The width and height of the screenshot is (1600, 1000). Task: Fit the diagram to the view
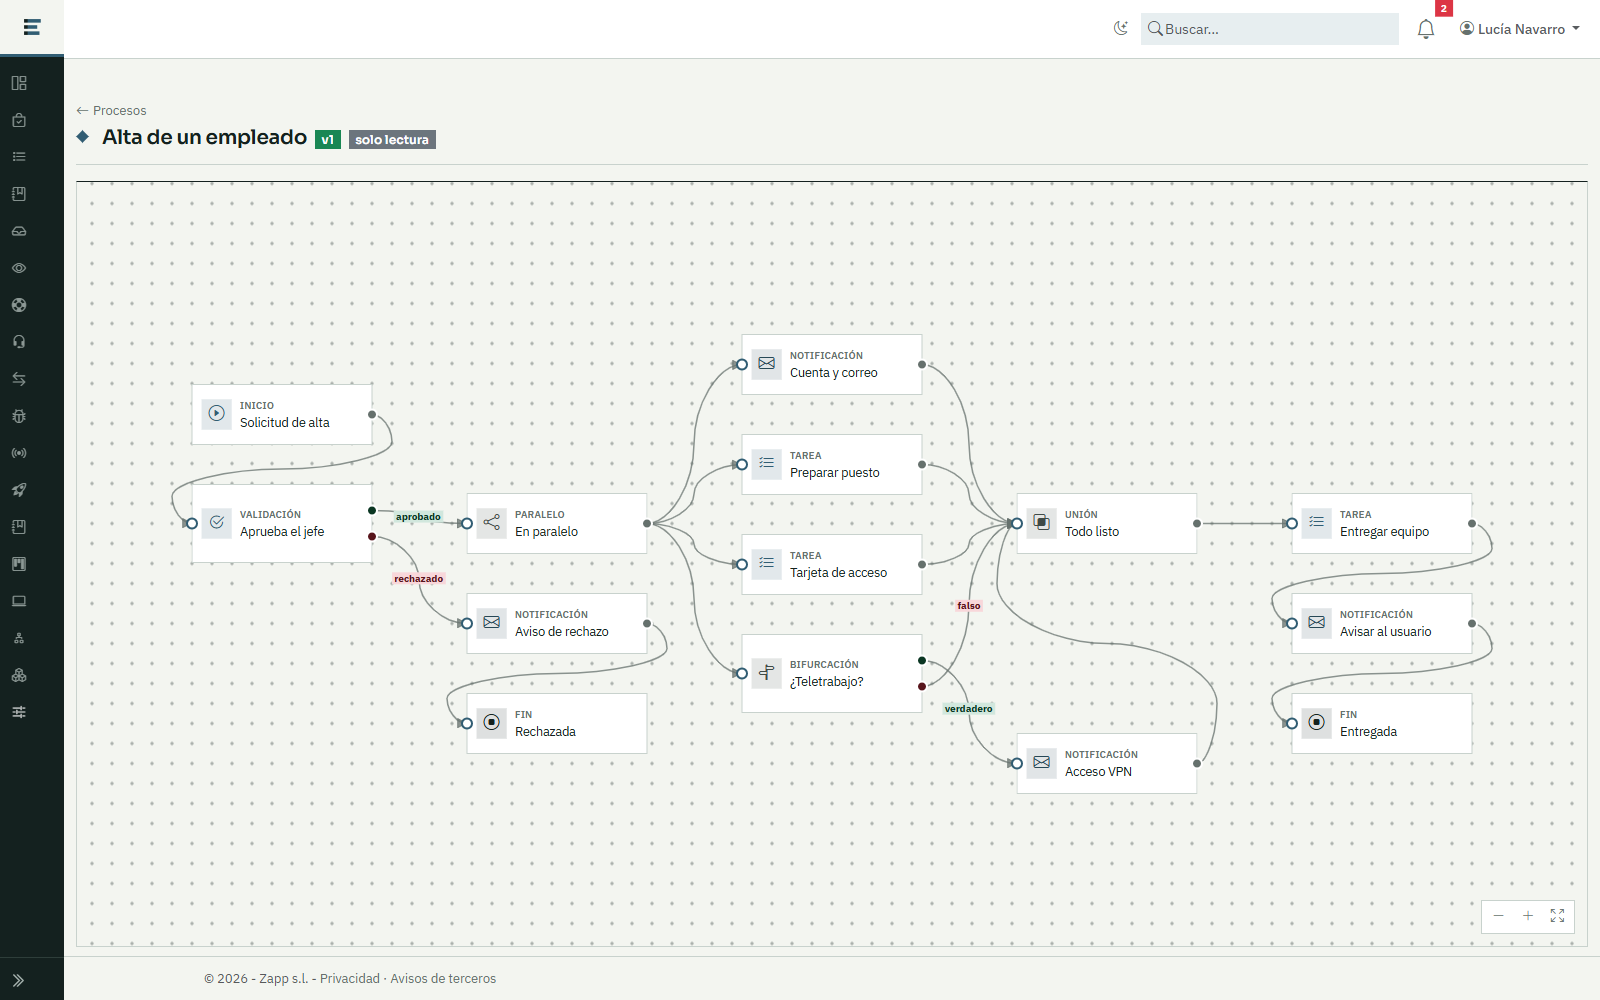coord(1558,916)
